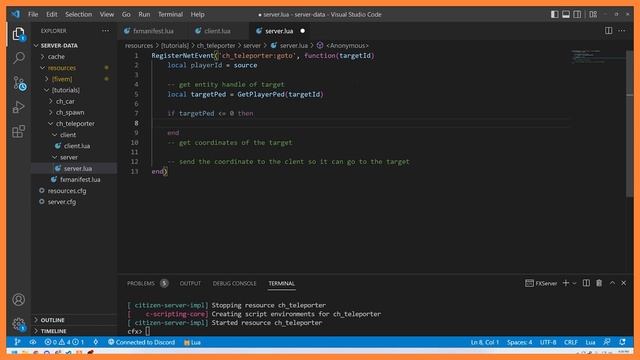The width and height of the screenshot is (640, 360).
Task: Open notifications bell in status bar
Action: pyautogui.click(x=622, y=342)
